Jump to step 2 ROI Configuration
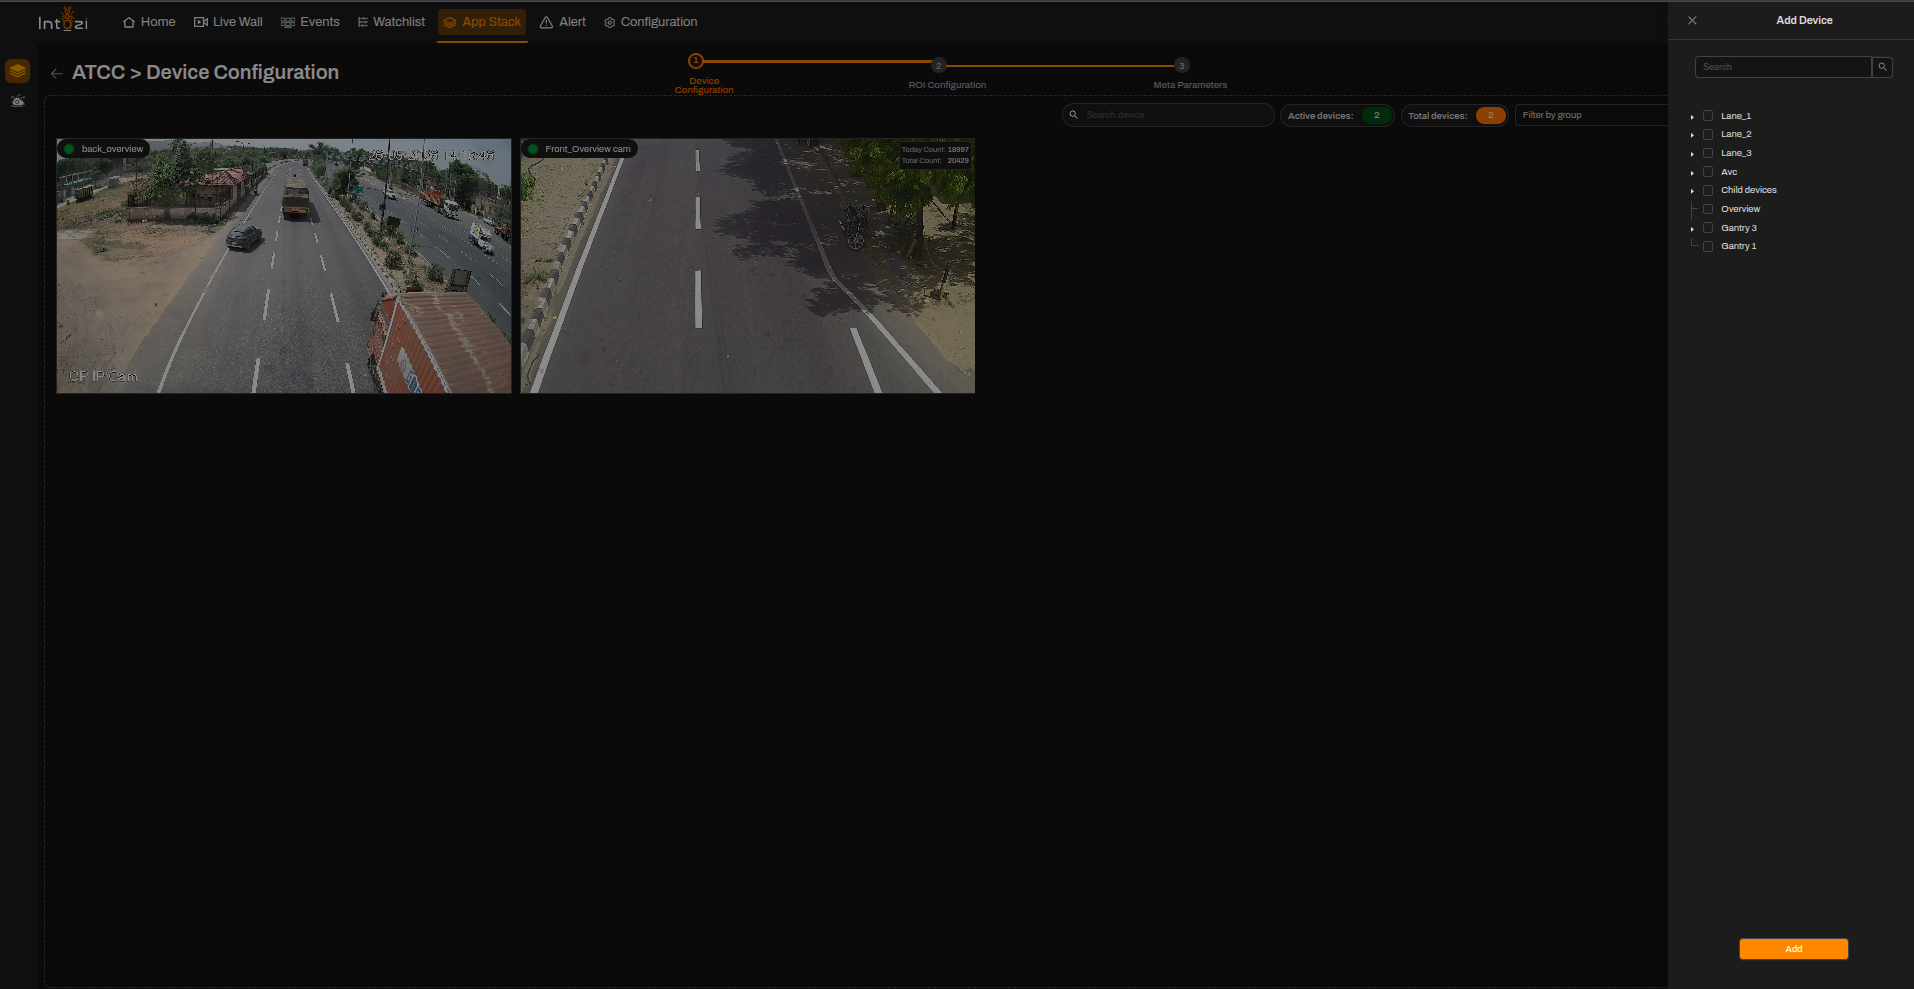 [939, 65]
